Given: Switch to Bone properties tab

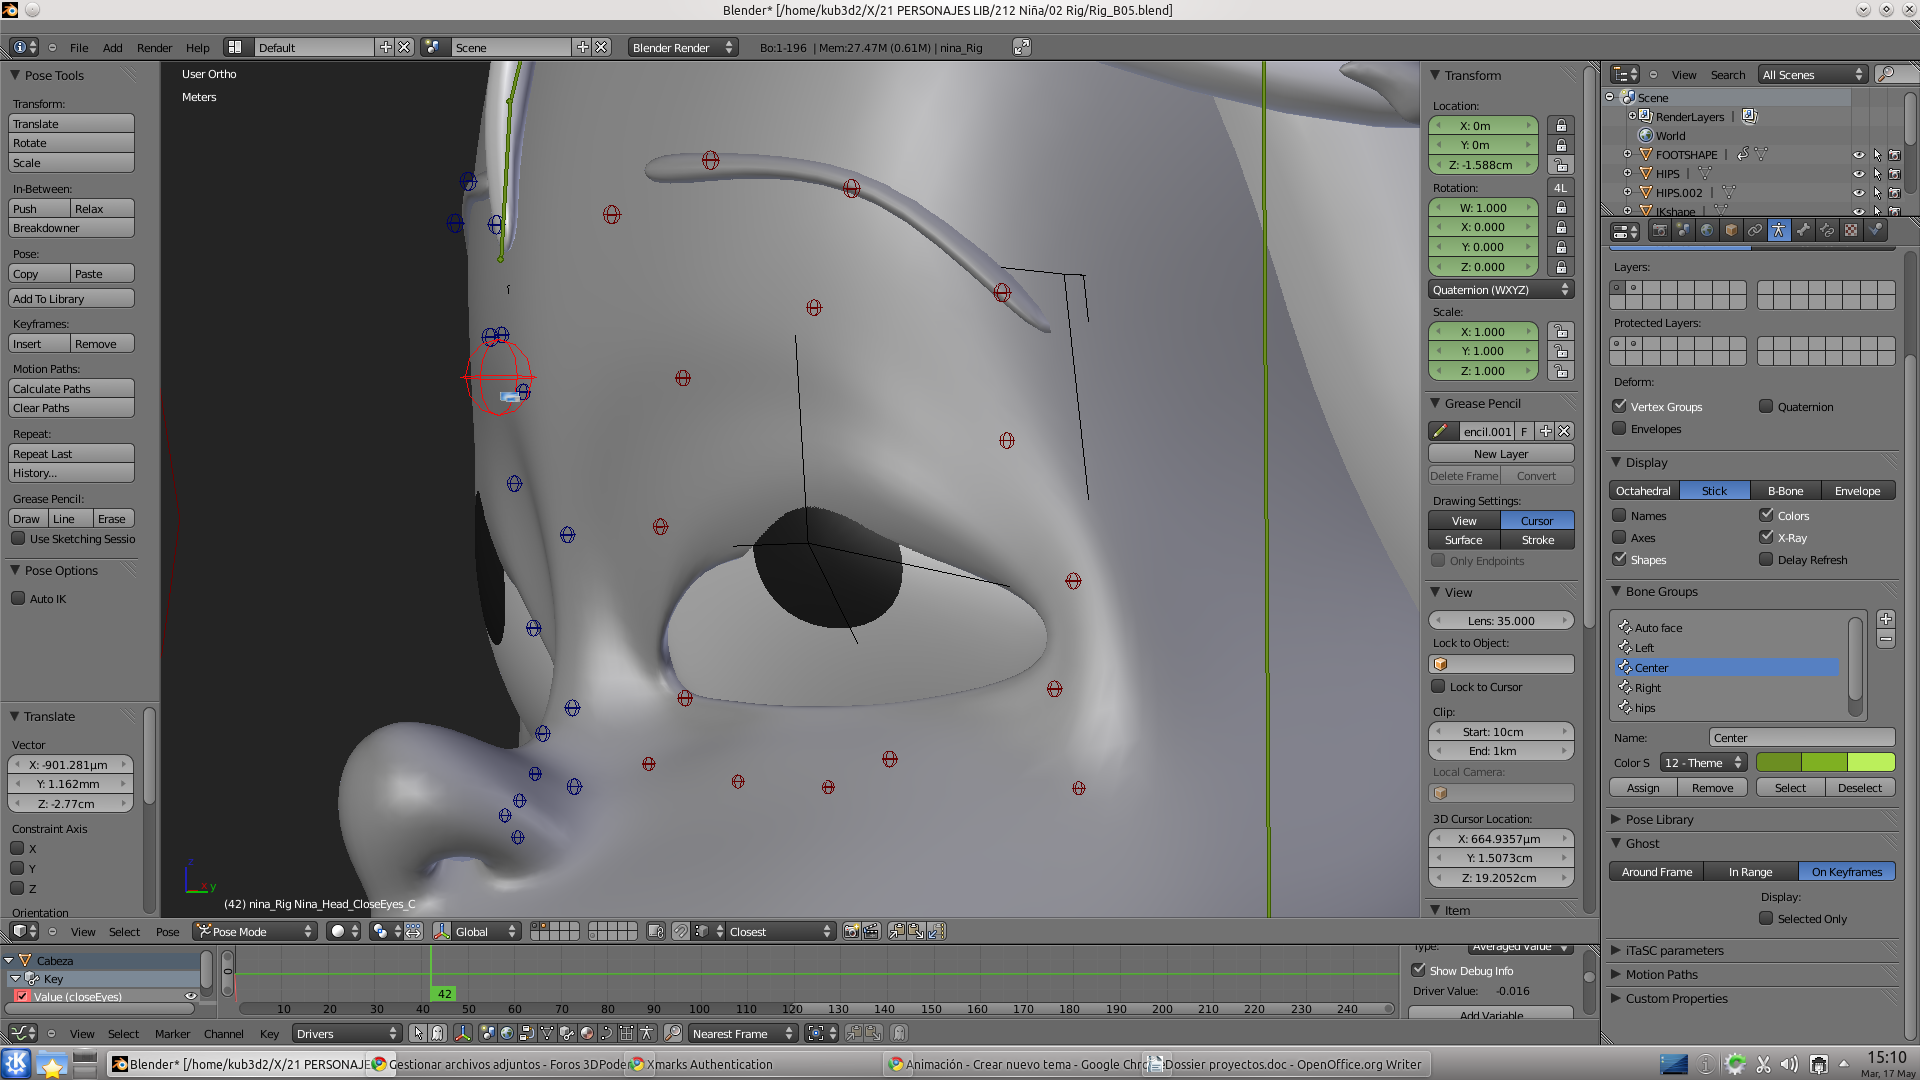Looking at the screenshot, I should pyautogui.click(x=1803, y=230).
